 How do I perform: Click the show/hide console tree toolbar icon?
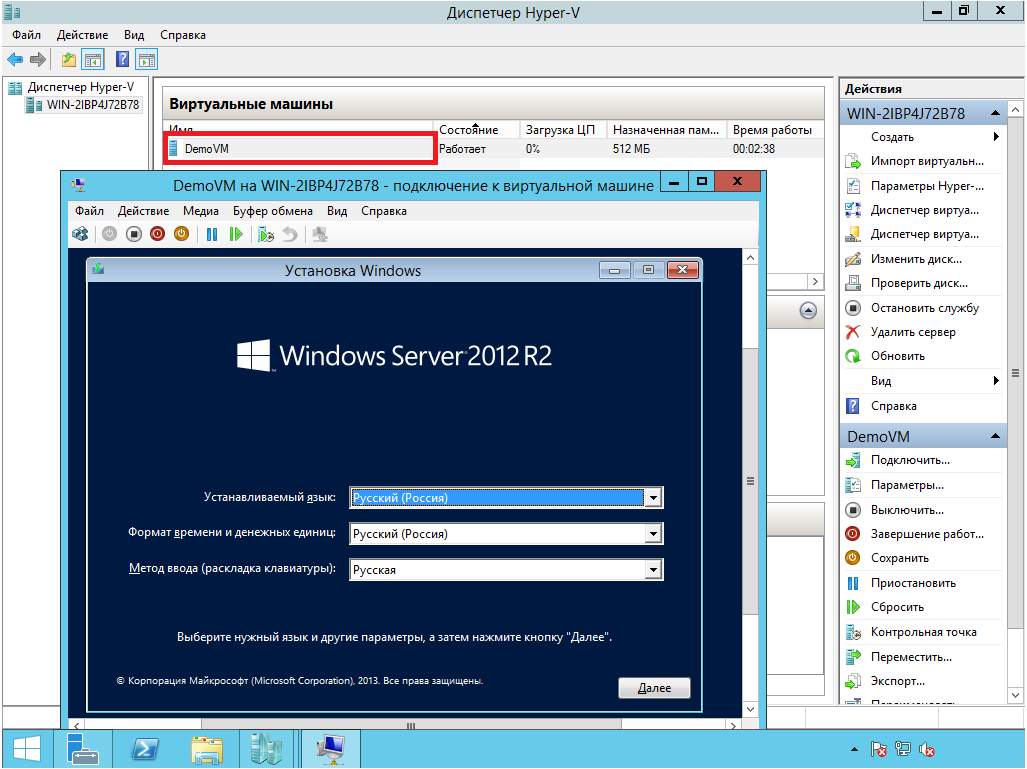click(x=93, y=60)
